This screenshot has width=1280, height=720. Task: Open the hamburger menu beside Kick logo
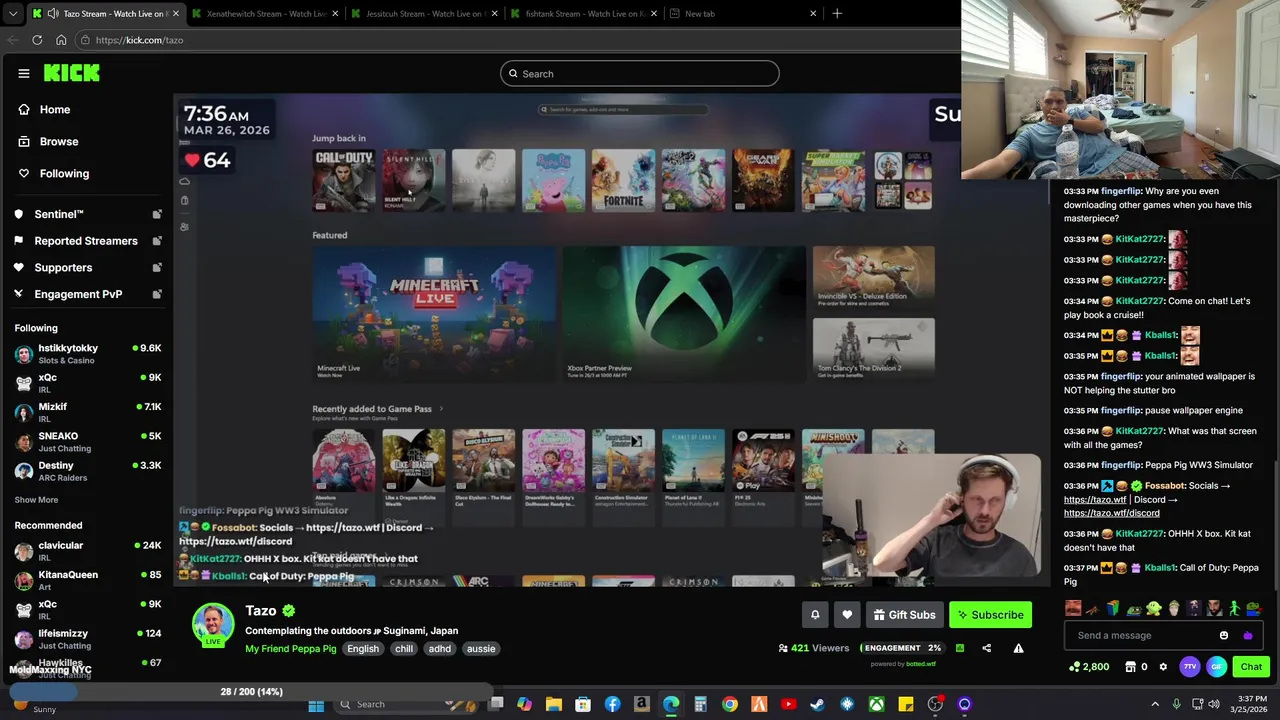point(23,73)
